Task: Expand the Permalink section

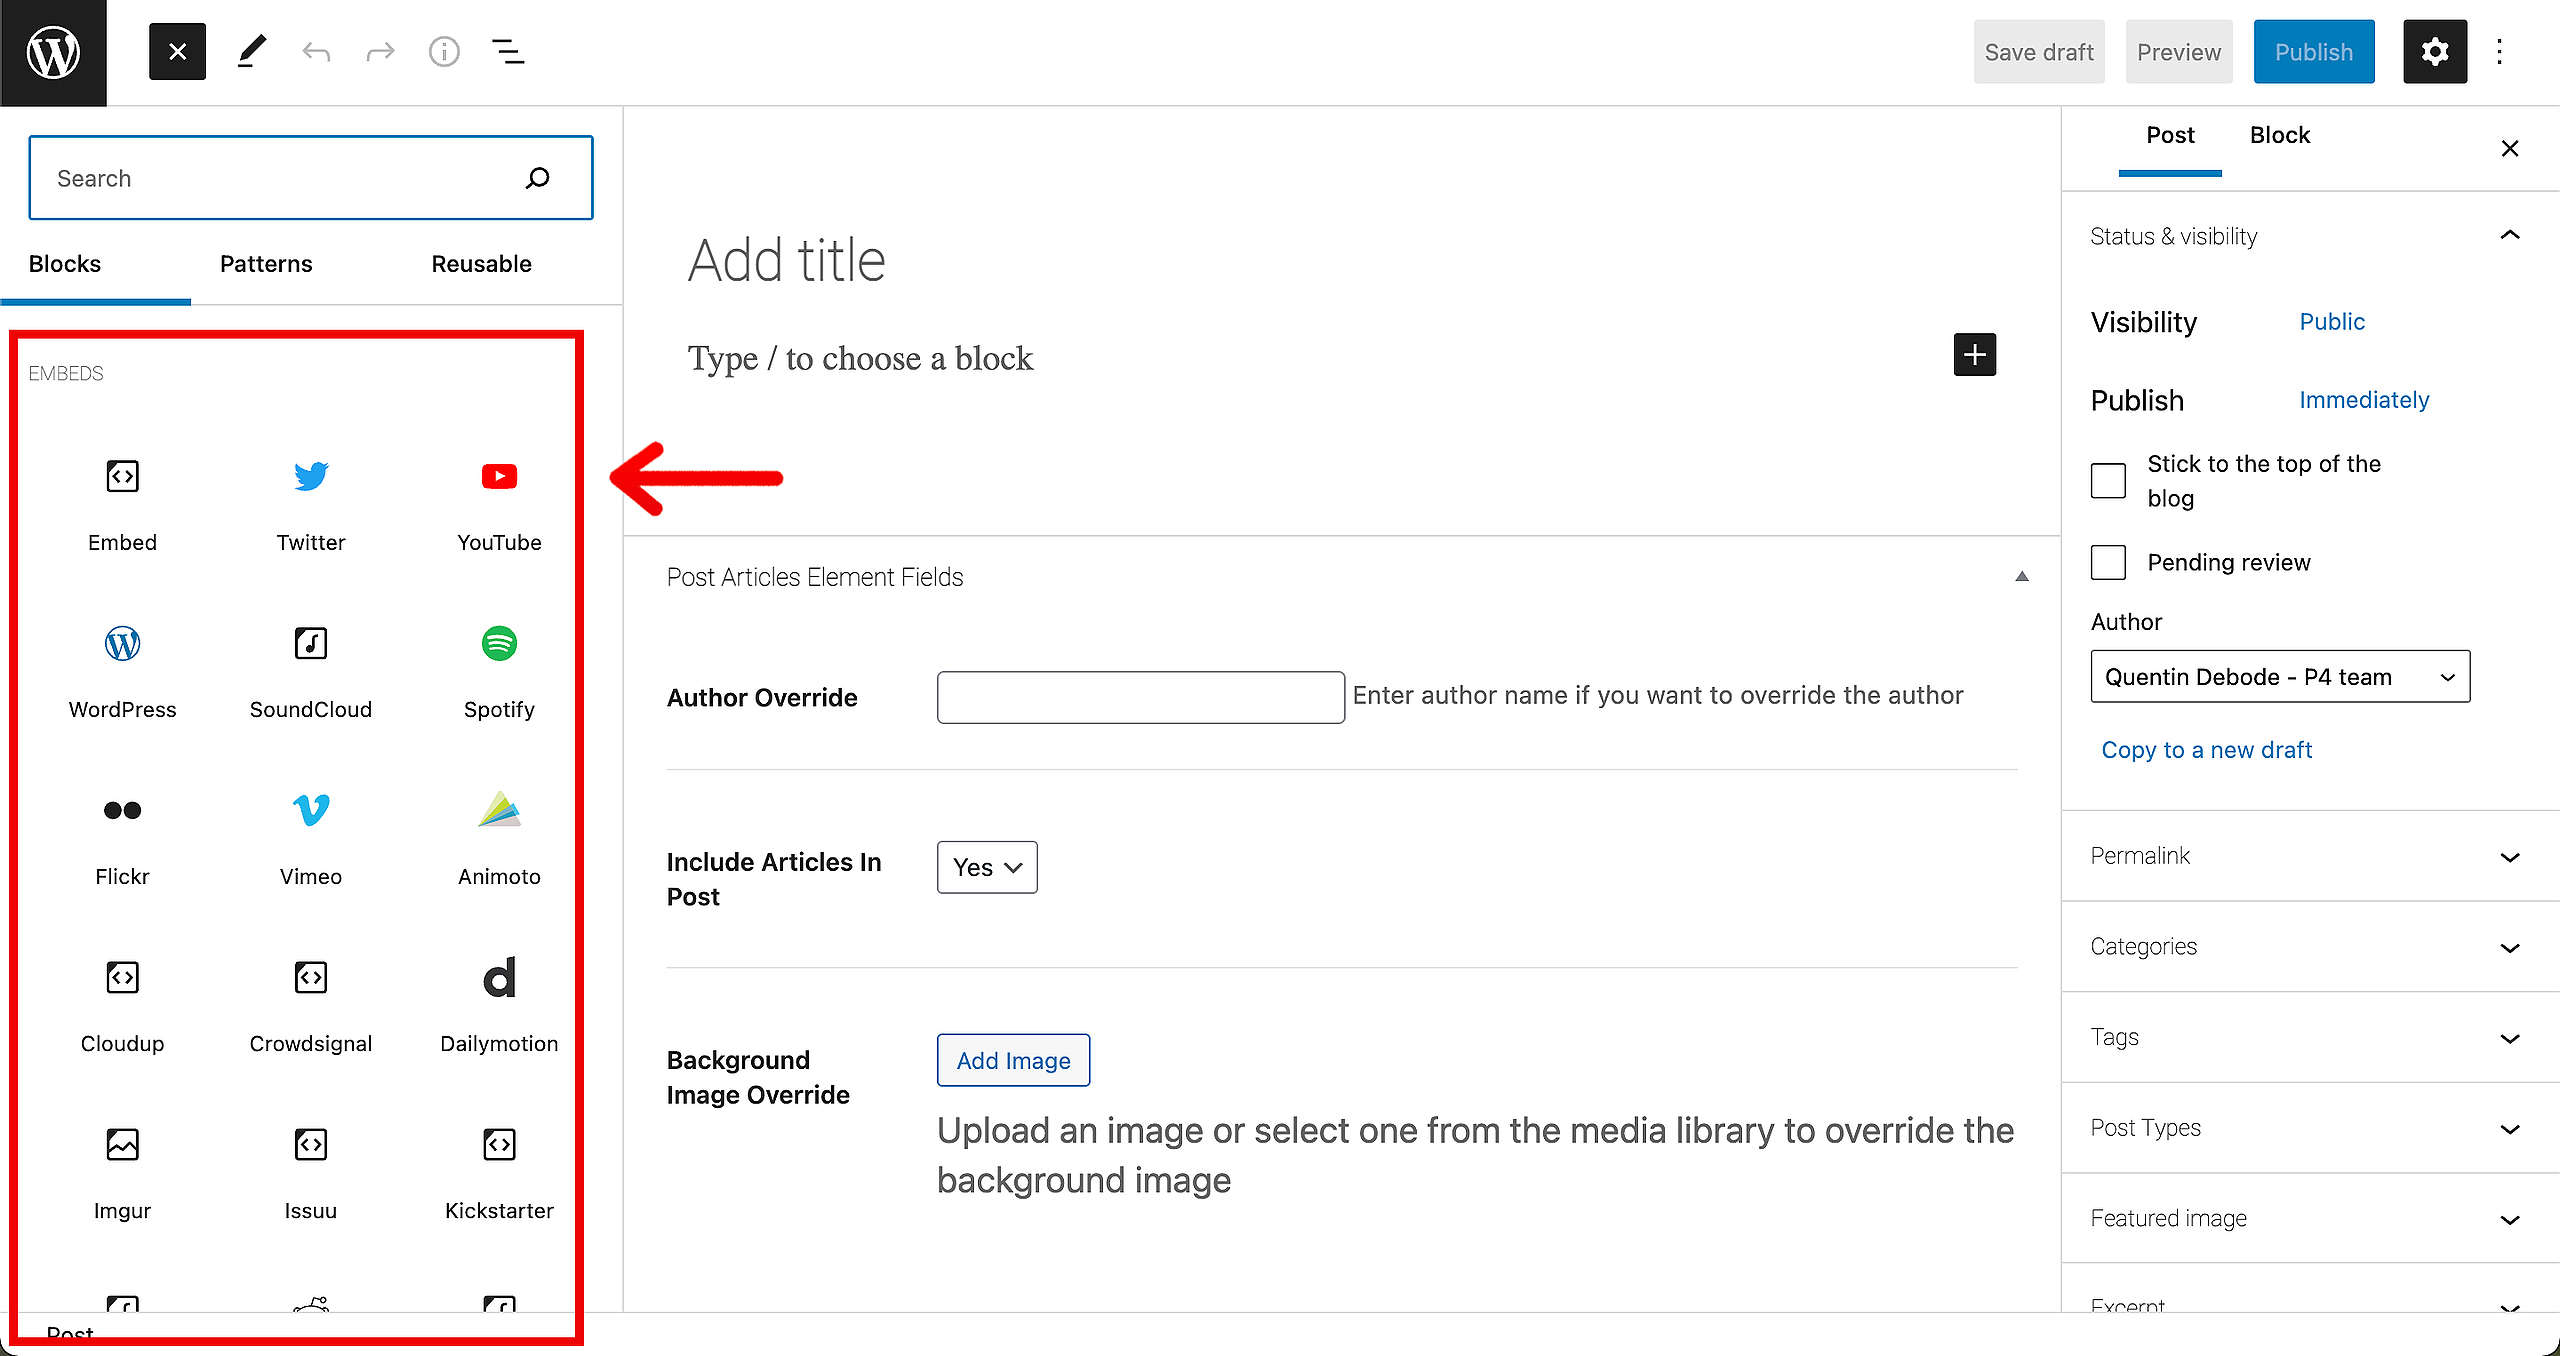Action: pos(2310,856)
